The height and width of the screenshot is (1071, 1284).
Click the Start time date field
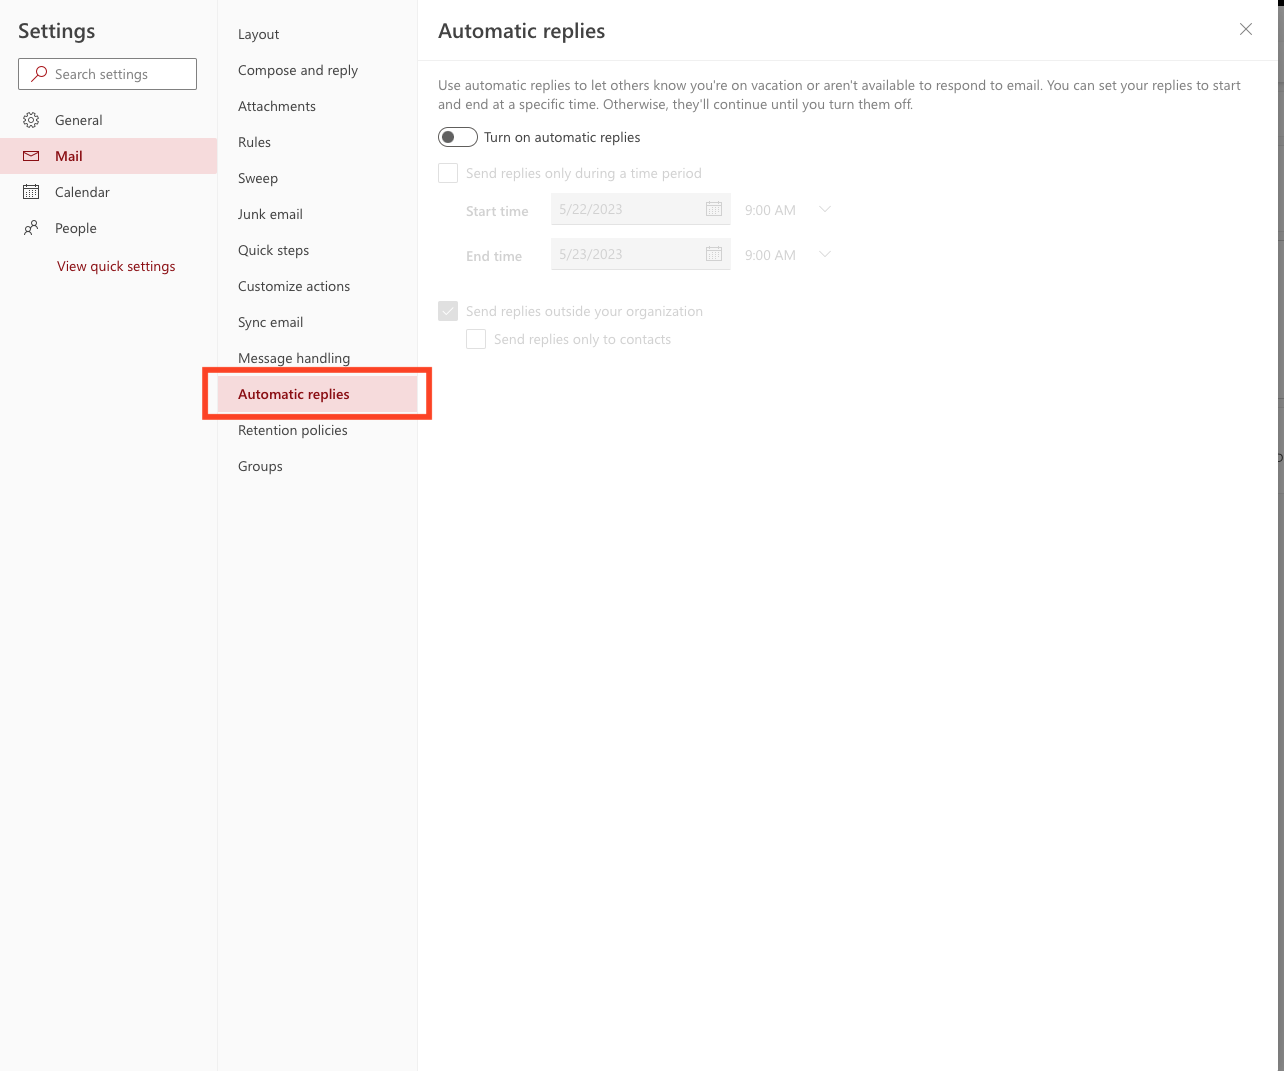625,209
